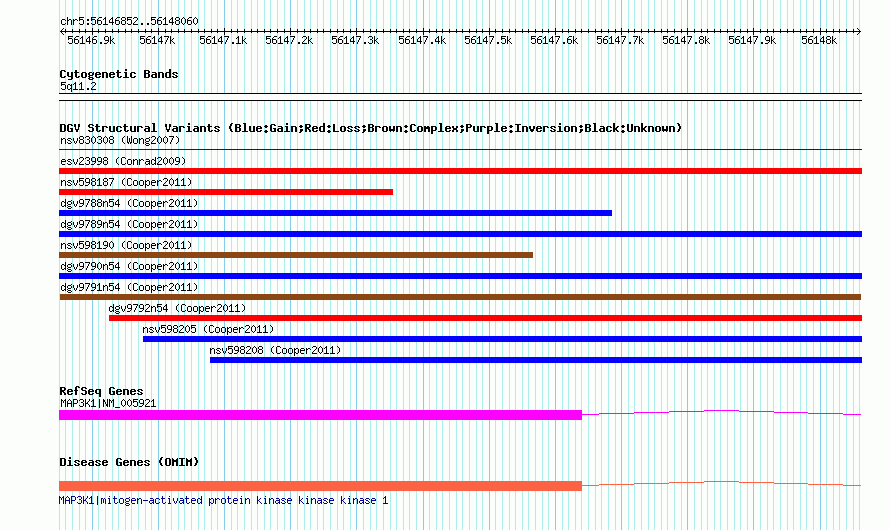This screenshot has height=530, width=890.
Task: Click the 56147.6k ruler tick label
Action: click(x=554, y=40)
